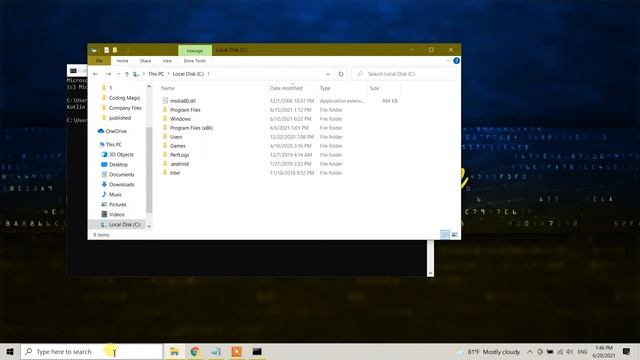Expand the chevron after Local Disk (C:) breadcrumb
Viewport: 640px width, 360px height.
tap(209, 74)
